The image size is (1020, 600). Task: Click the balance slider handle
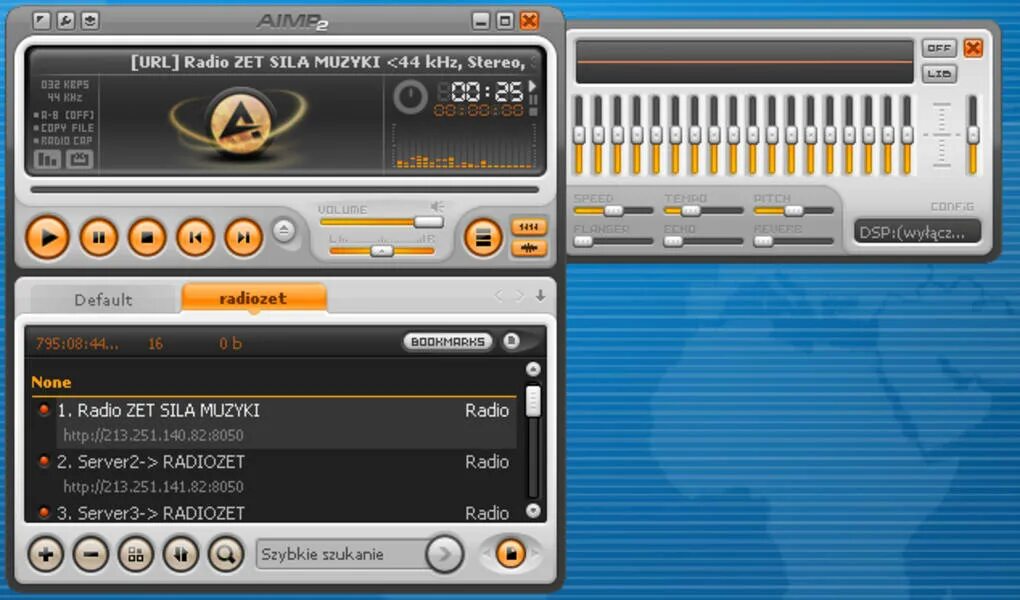point(382,251)
